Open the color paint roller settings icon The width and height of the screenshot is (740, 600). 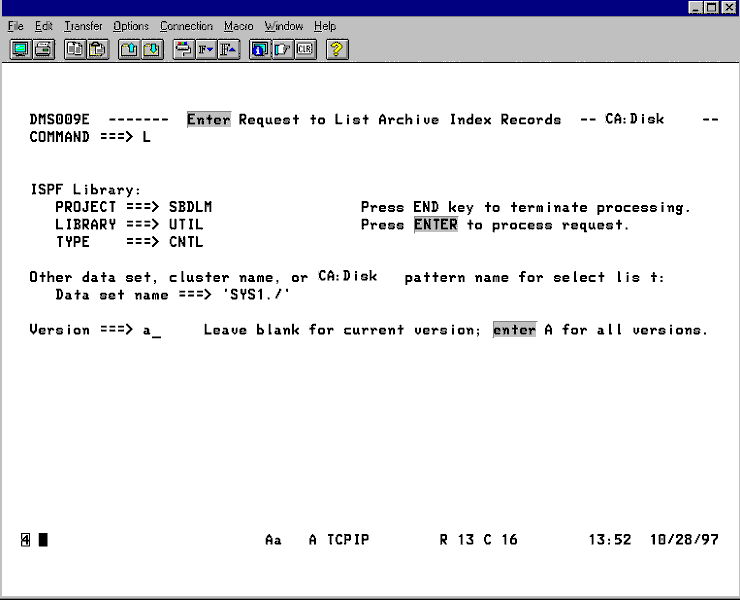click(x=184, y=50)
